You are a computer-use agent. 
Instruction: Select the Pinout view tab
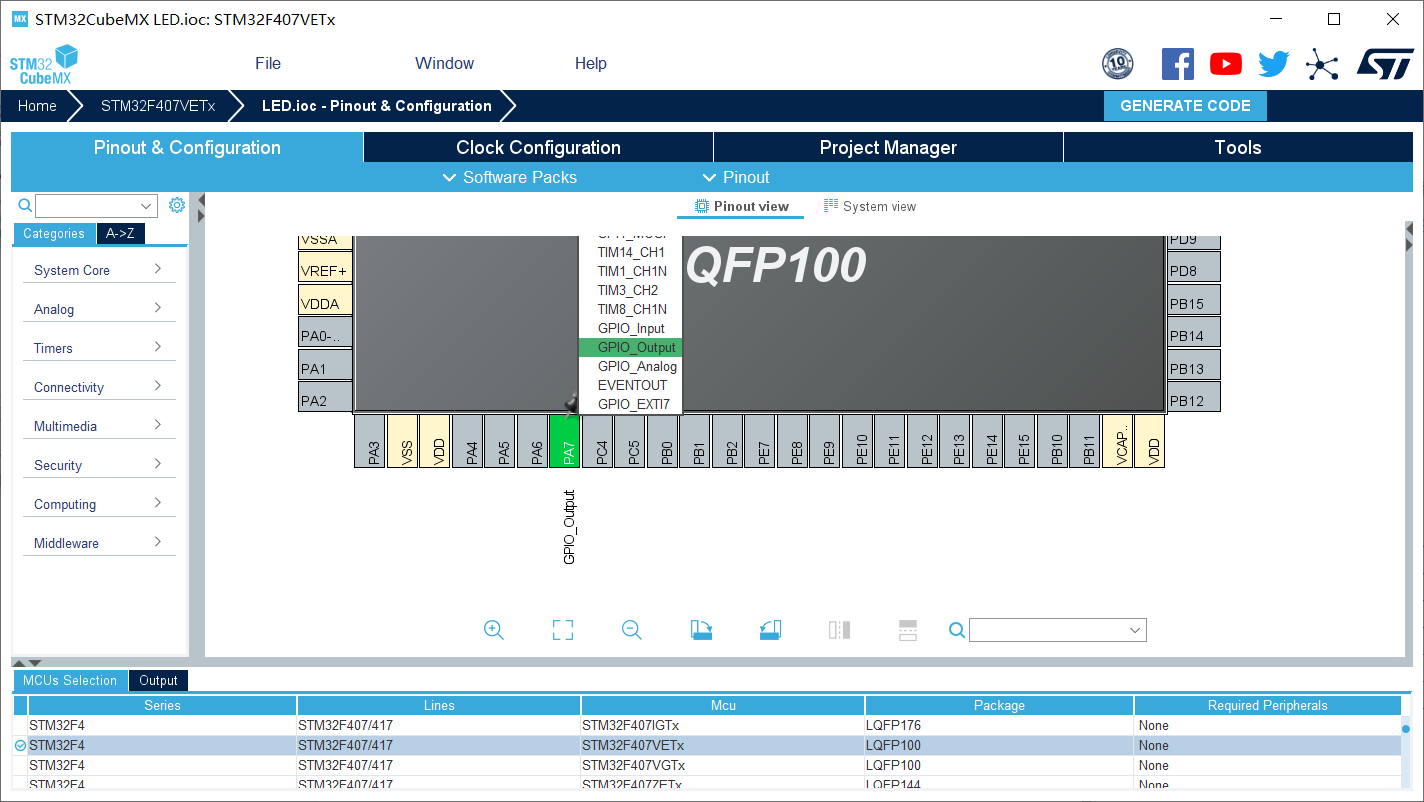click(741, 206)
